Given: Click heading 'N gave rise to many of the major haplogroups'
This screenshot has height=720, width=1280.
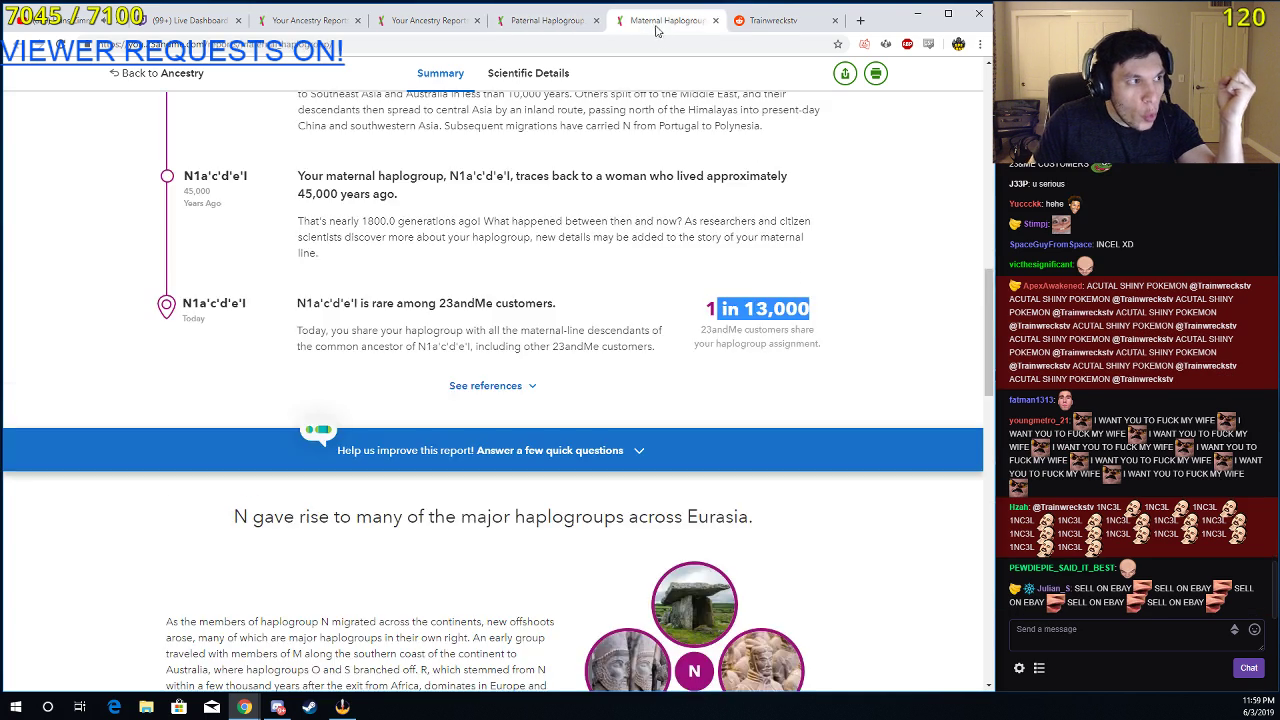Looking at the screenshot, I should (493, 517).
